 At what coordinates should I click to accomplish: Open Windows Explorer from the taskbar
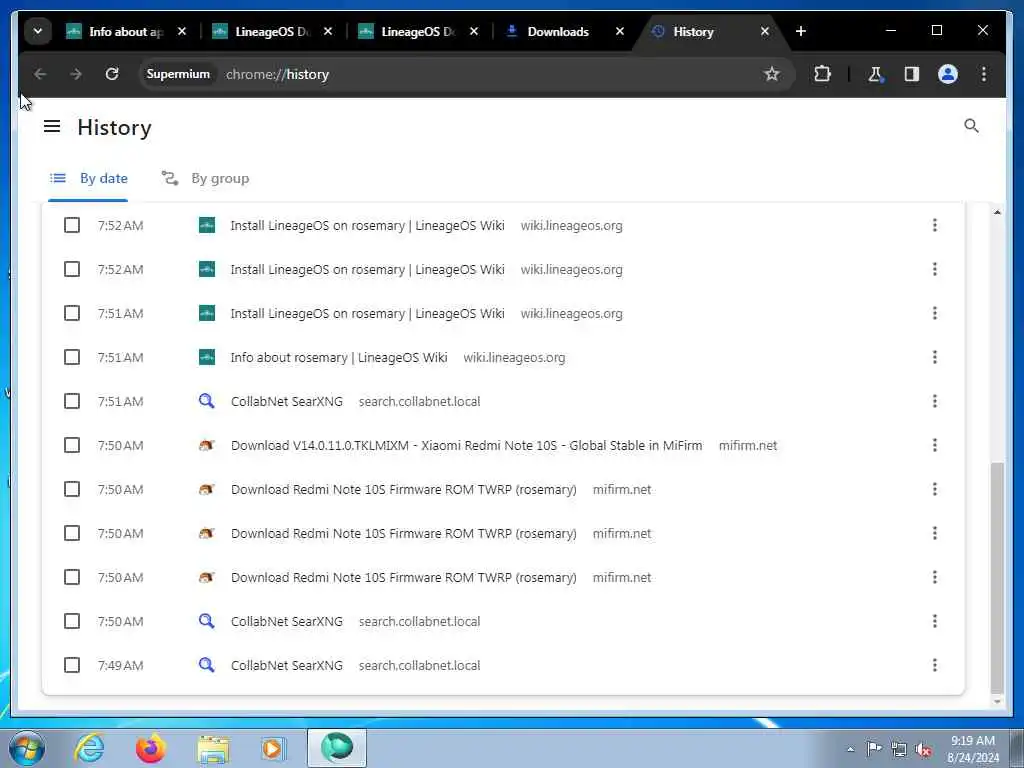click(213, 748)
